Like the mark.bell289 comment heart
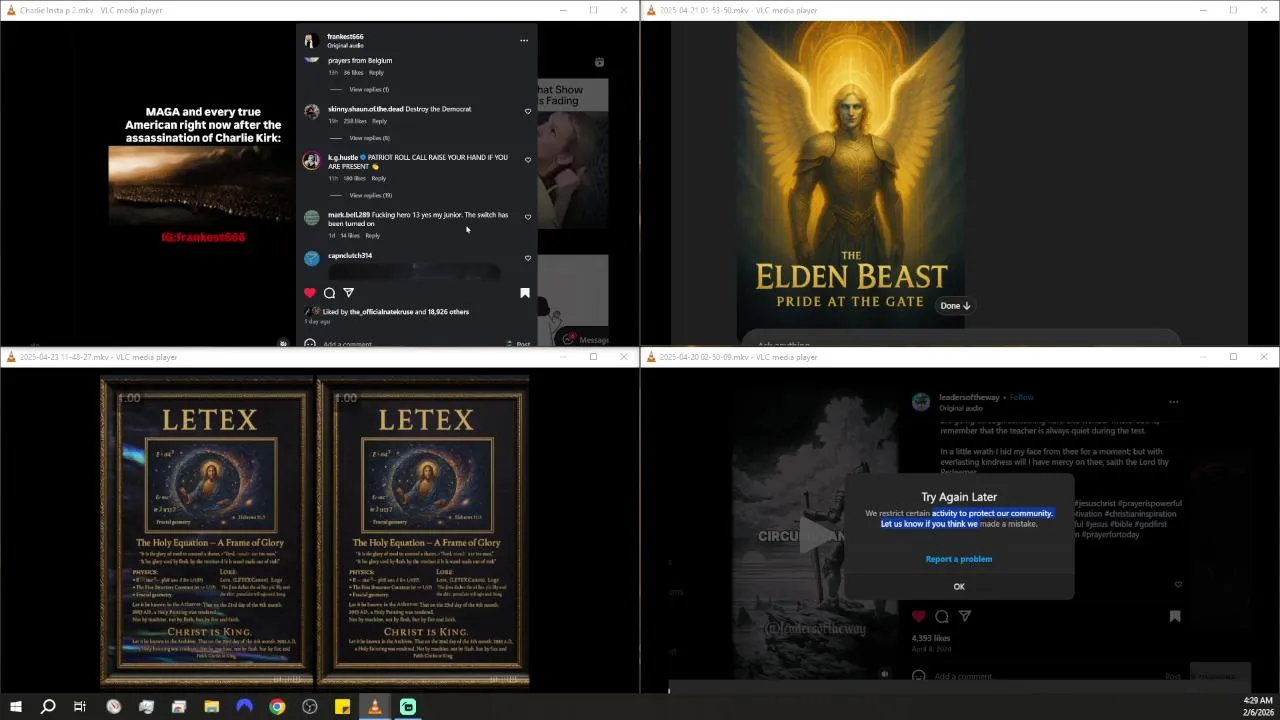Screen dimensions: 1280x720 528,217
